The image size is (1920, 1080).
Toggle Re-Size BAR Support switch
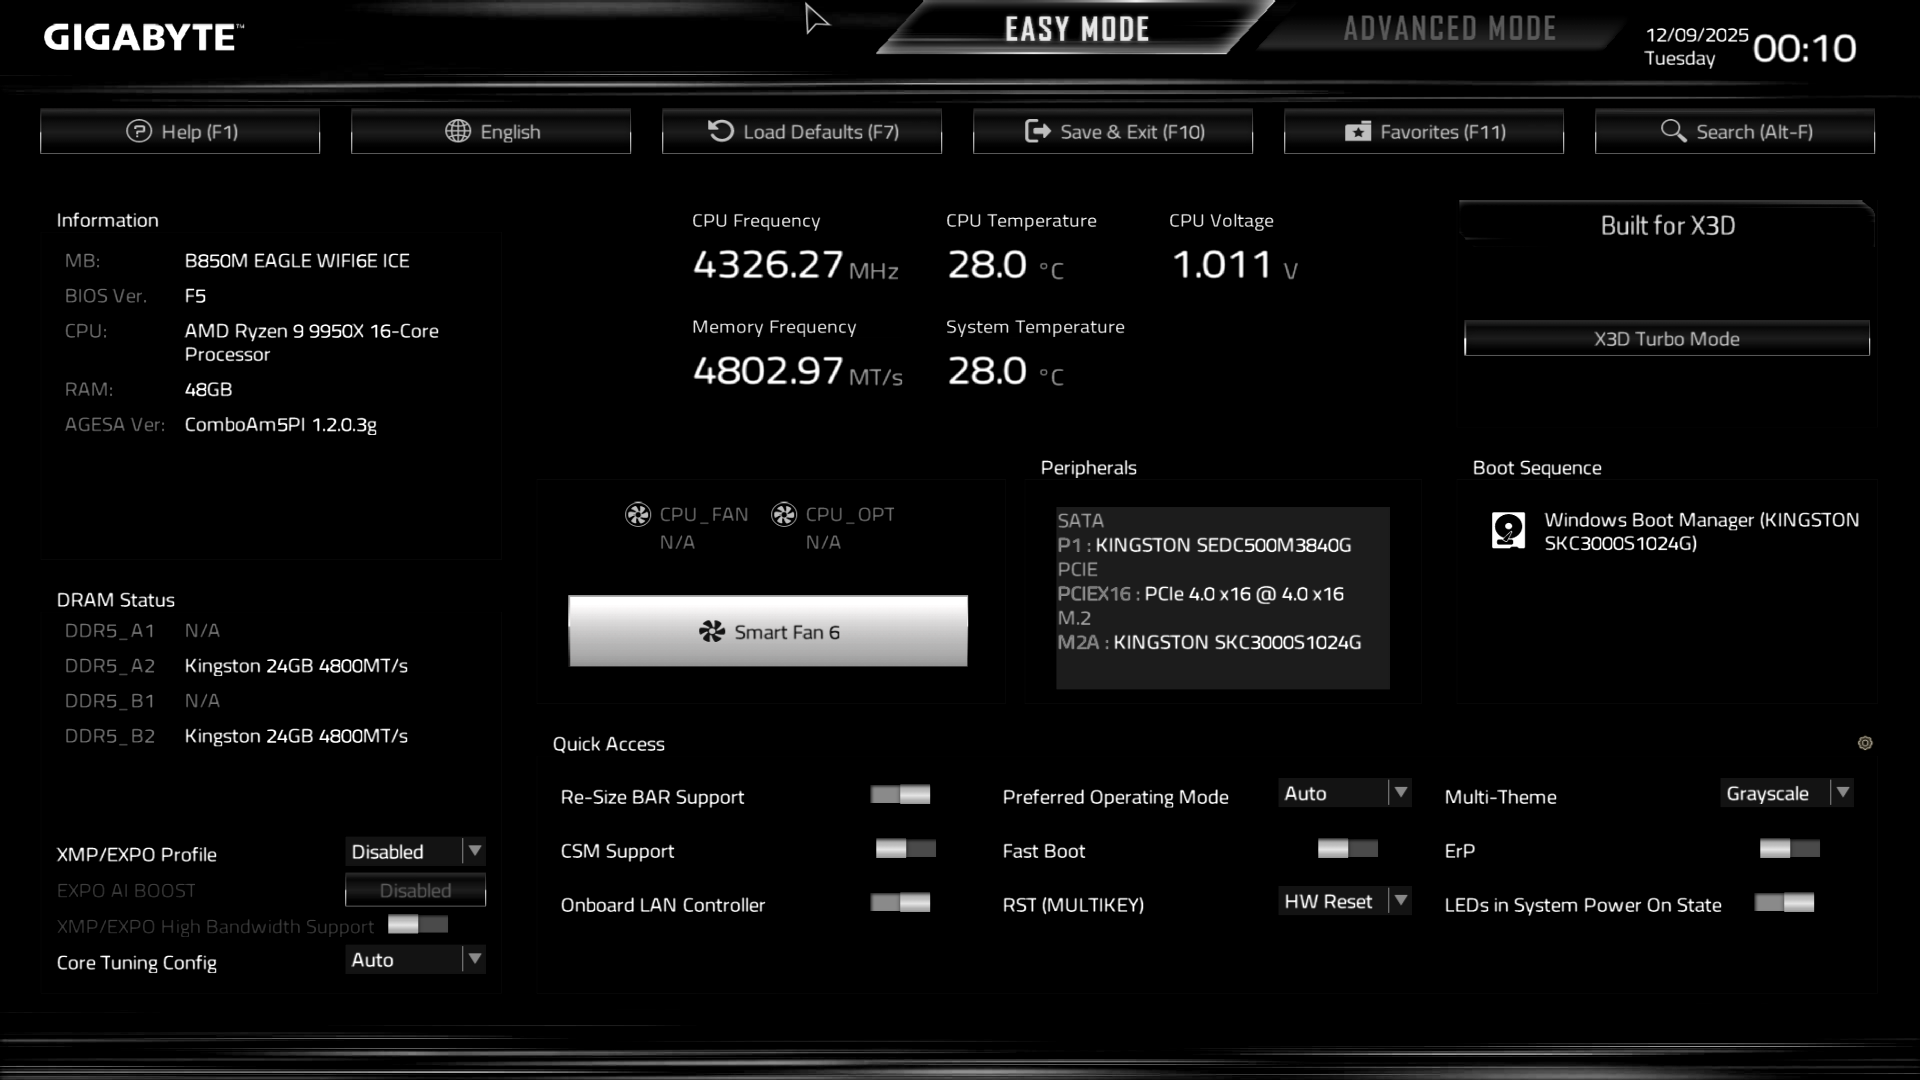point(900,795)
